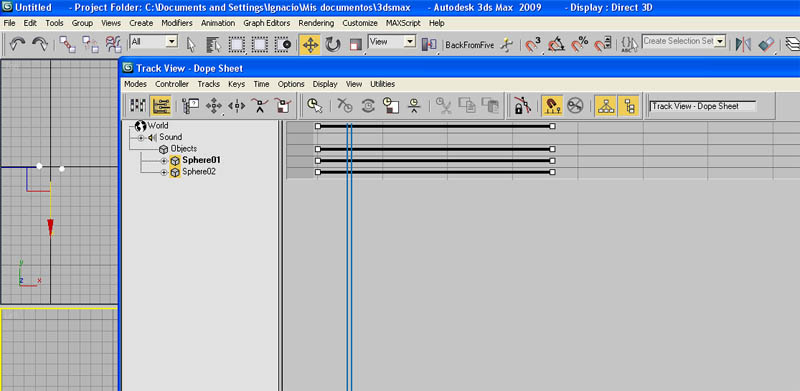Click the Reverse Time icon

click(368, 106)
